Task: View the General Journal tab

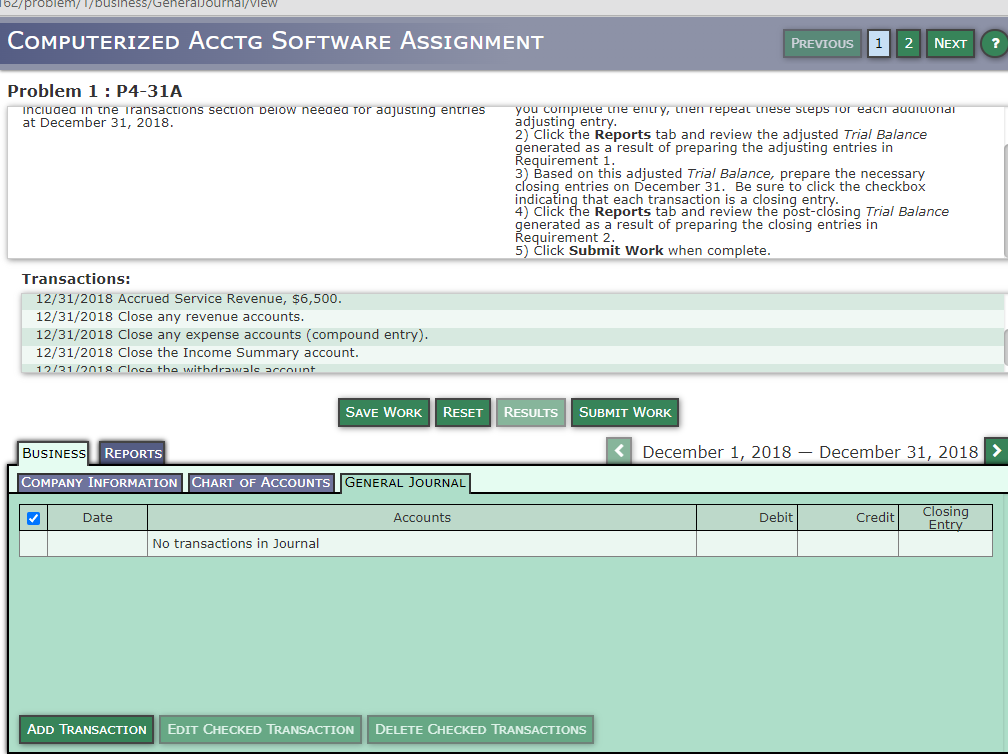Action: tap(405, 482)
